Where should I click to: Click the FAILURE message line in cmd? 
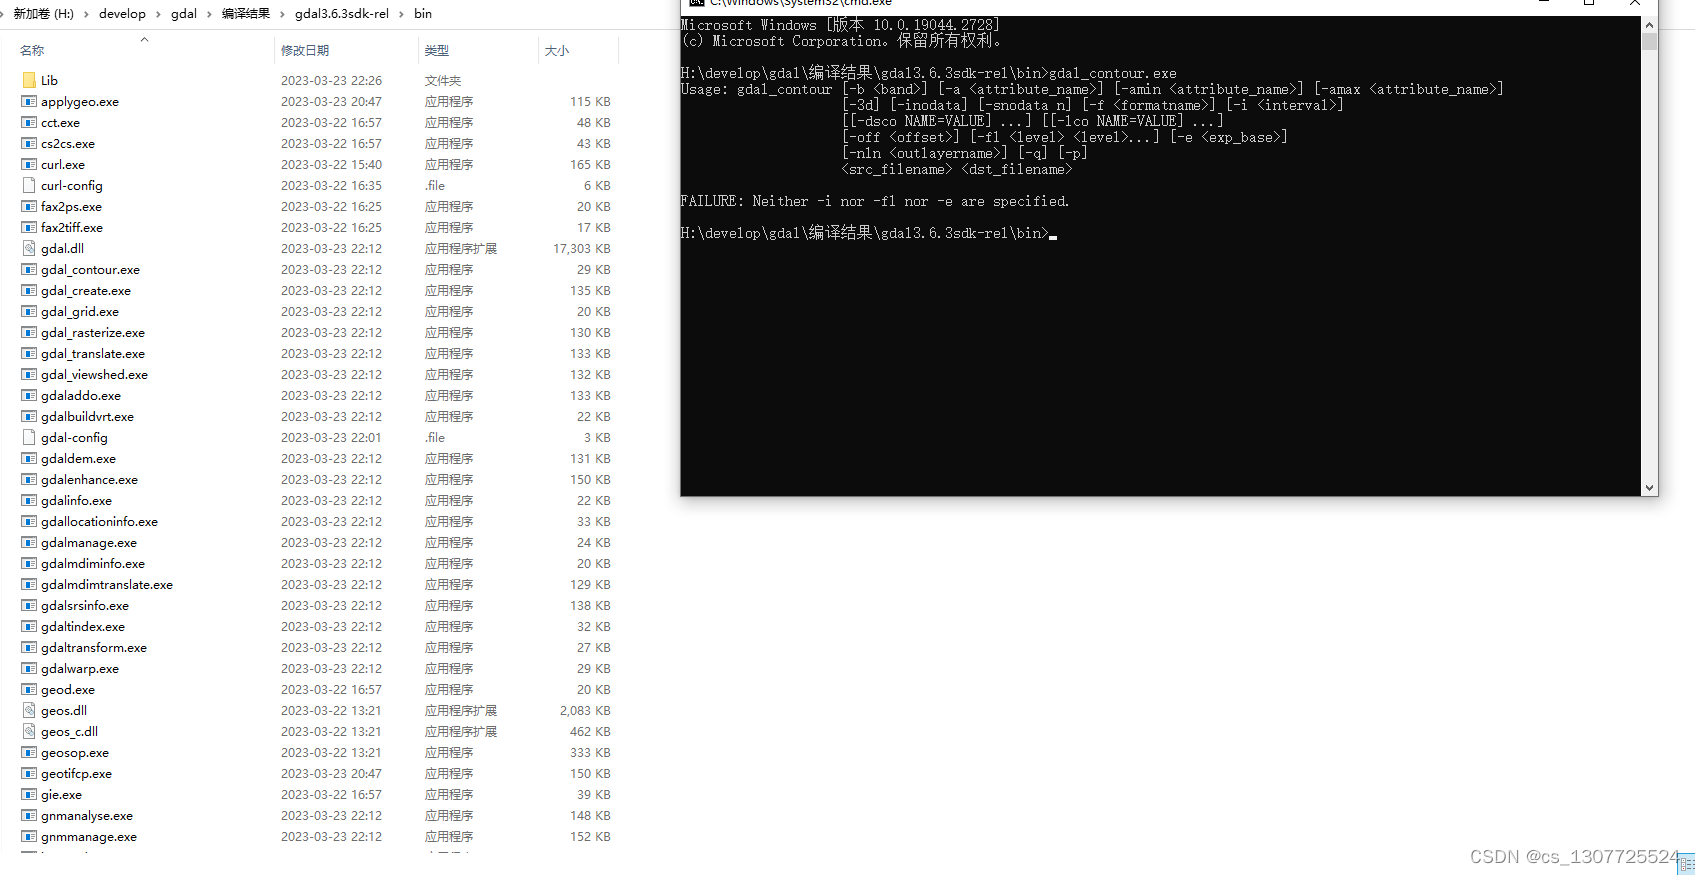coord(875,201)
